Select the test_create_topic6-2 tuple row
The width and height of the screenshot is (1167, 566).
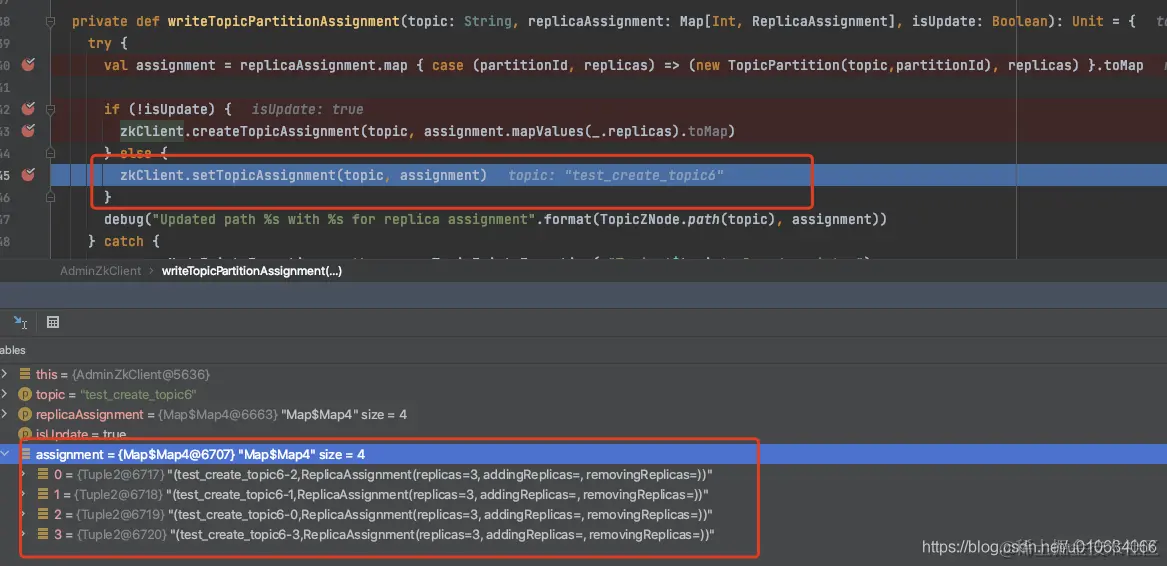[584, 474]
